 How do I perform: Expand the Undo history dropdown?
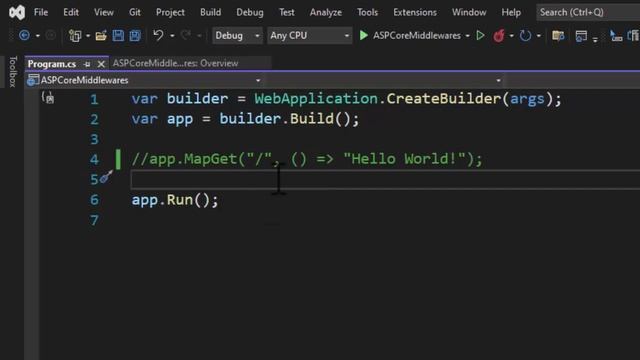pos(172,36)
